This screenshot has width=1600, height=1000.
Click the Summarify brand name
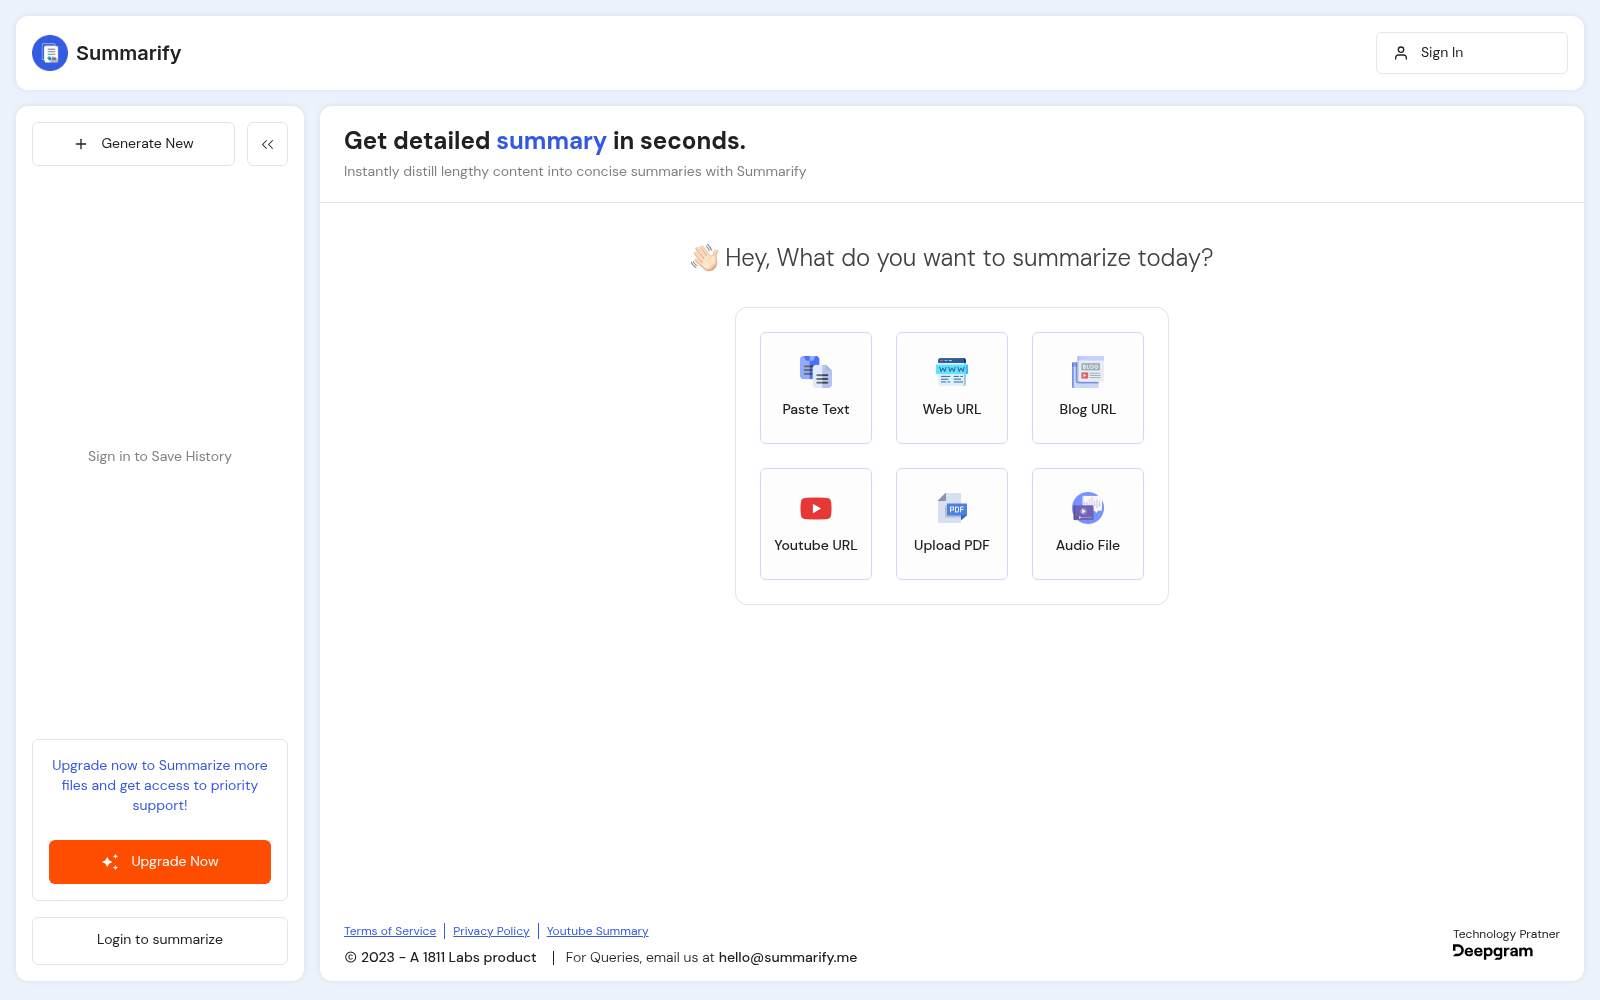pyautogui.click(x=128, y=53)
